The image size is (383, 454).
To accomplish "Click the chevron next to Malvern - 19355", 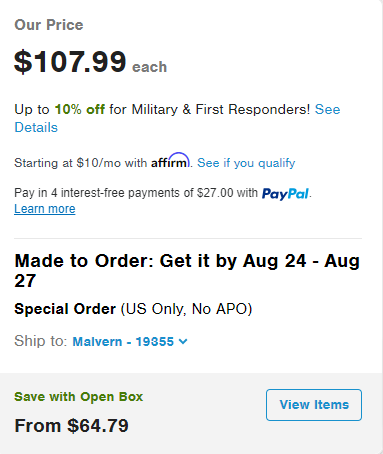I will coord(183,341).
